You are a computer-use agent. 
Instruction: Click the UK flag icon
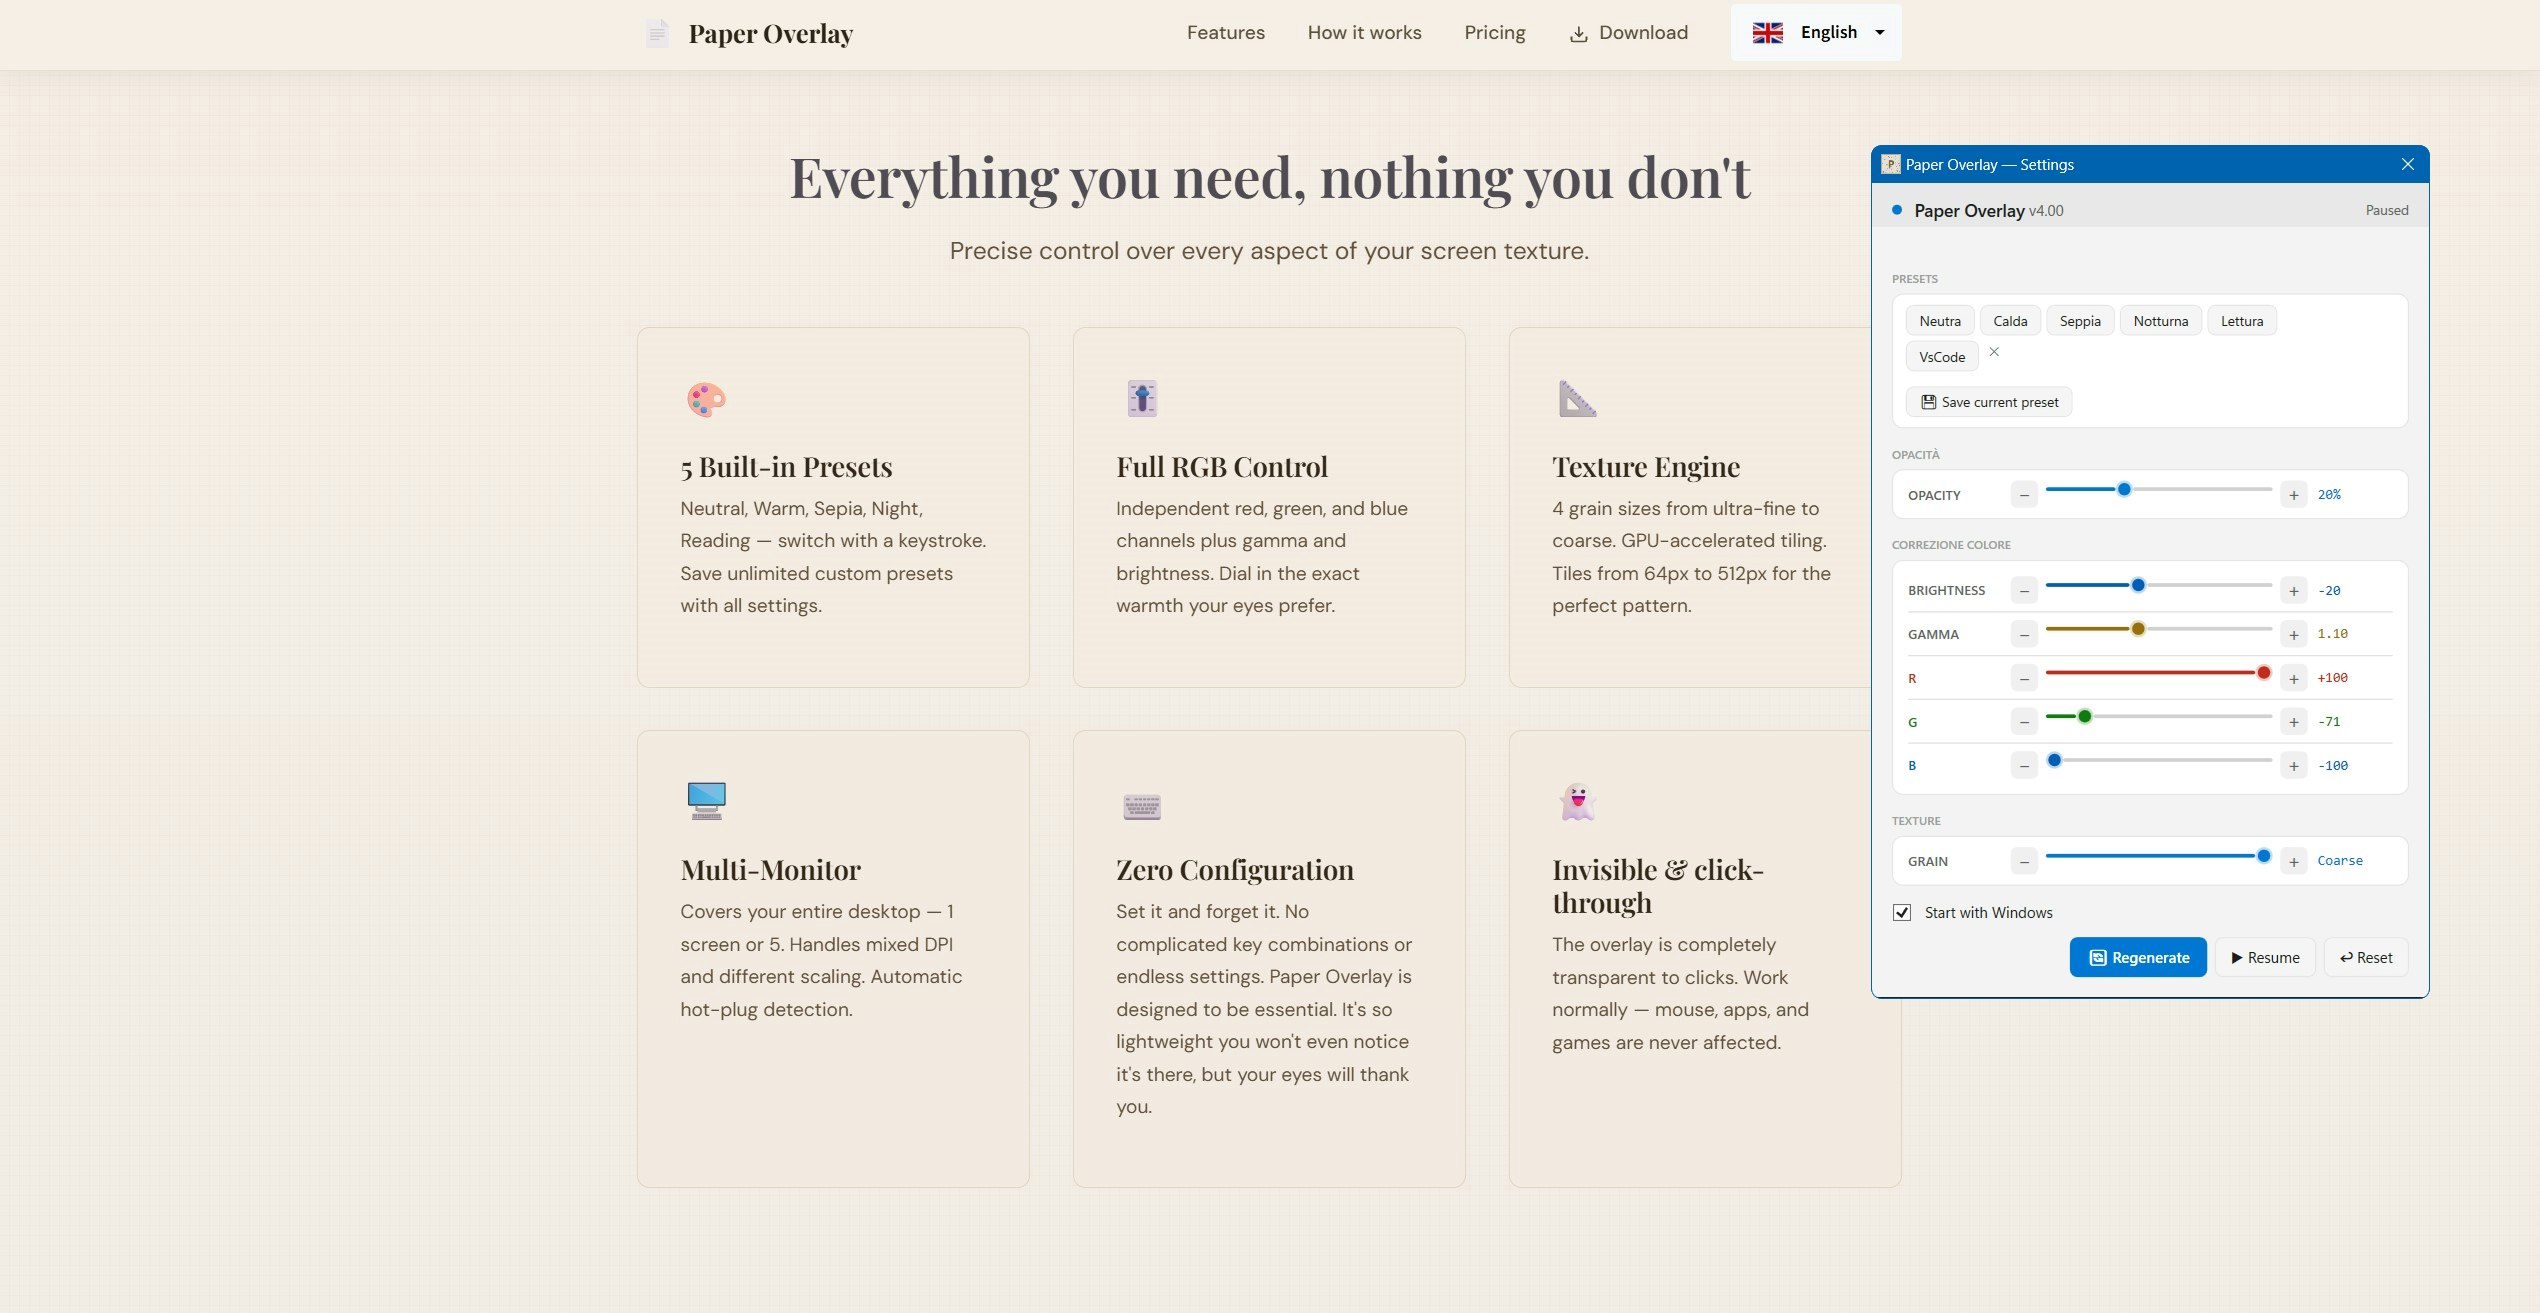point(1768,33)
